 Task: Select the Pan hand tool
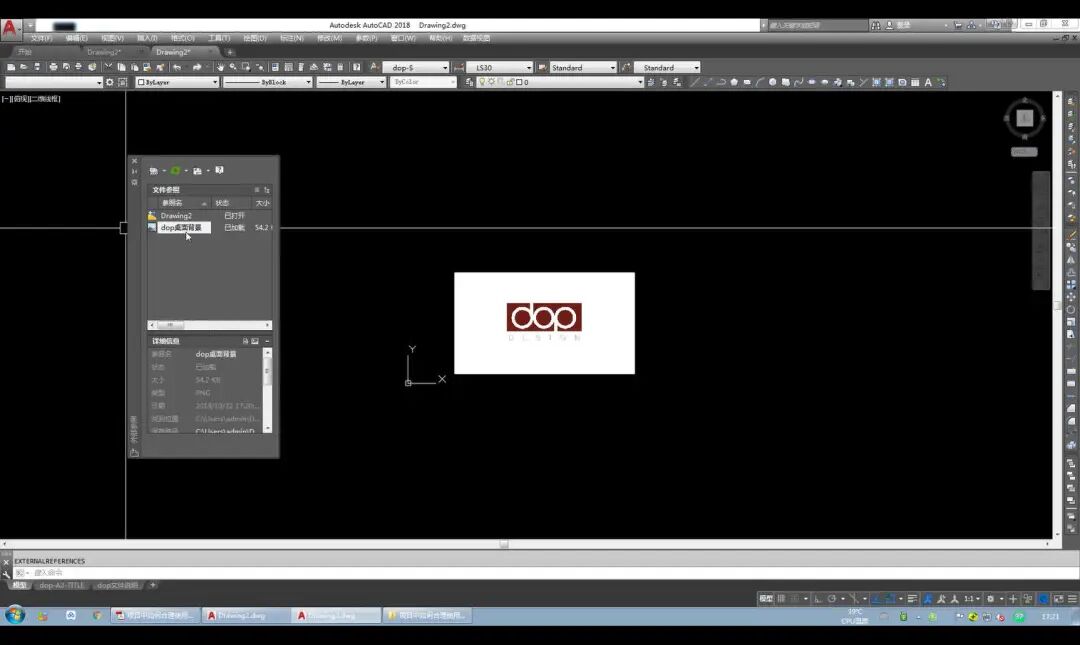(x=220, y=68)
